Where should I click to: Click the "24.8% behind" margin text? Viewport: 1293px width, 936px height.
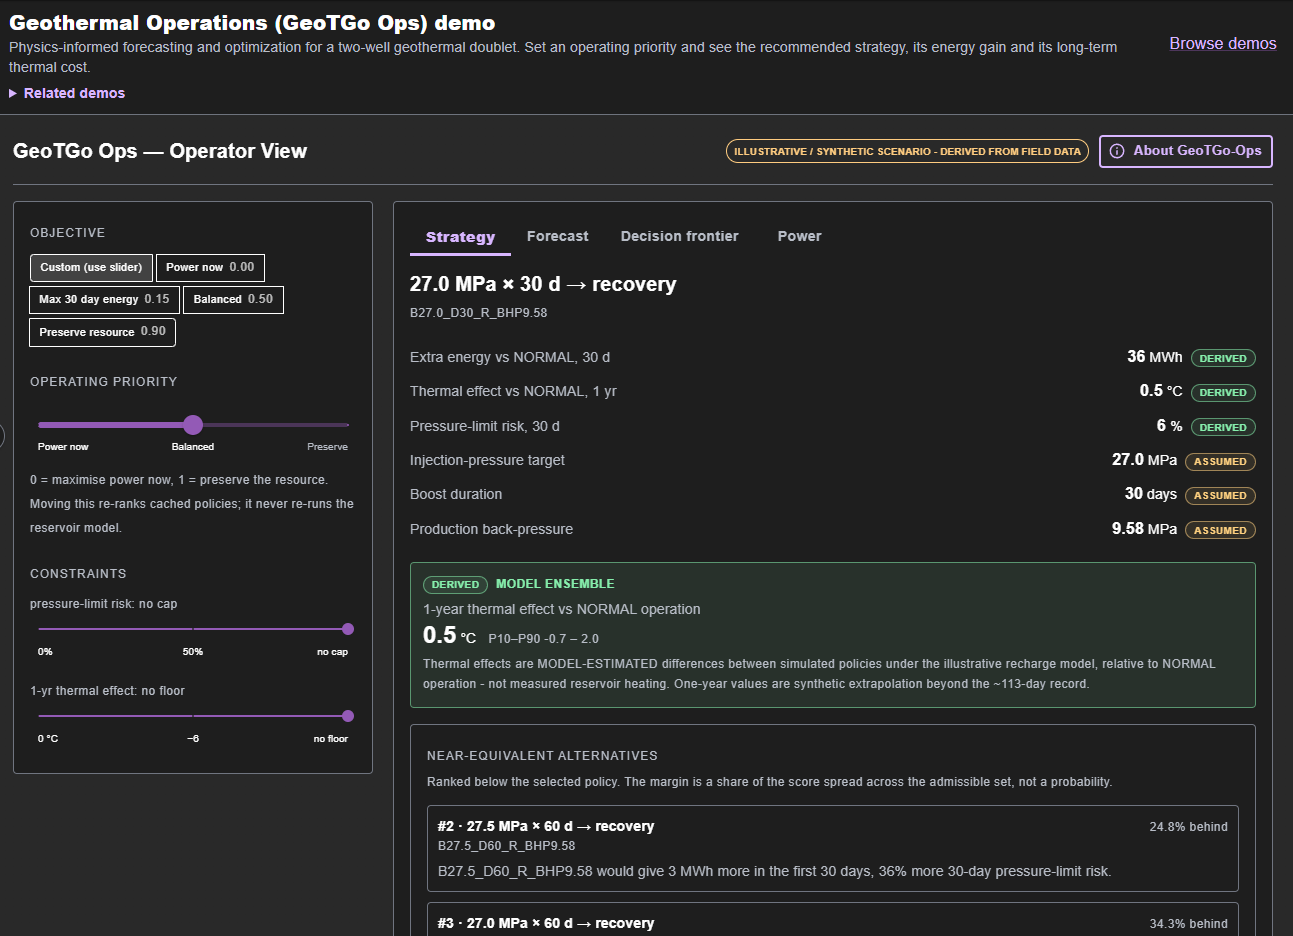(x=1188, y=827)
